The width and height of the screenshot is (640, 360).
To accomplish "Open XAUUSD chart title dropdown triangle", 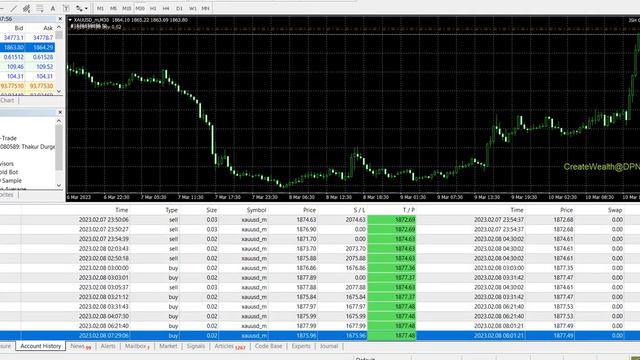I will click(x=70, y=20).
